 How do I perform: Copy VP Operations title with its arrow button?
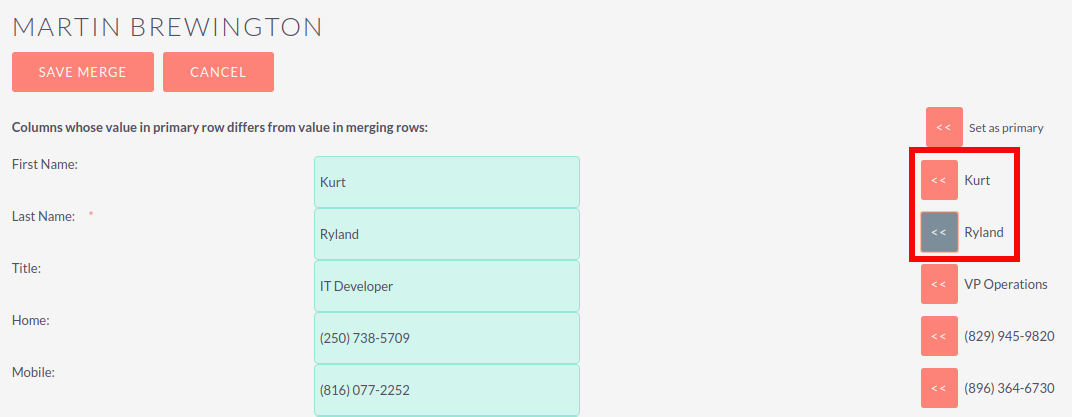939,284
